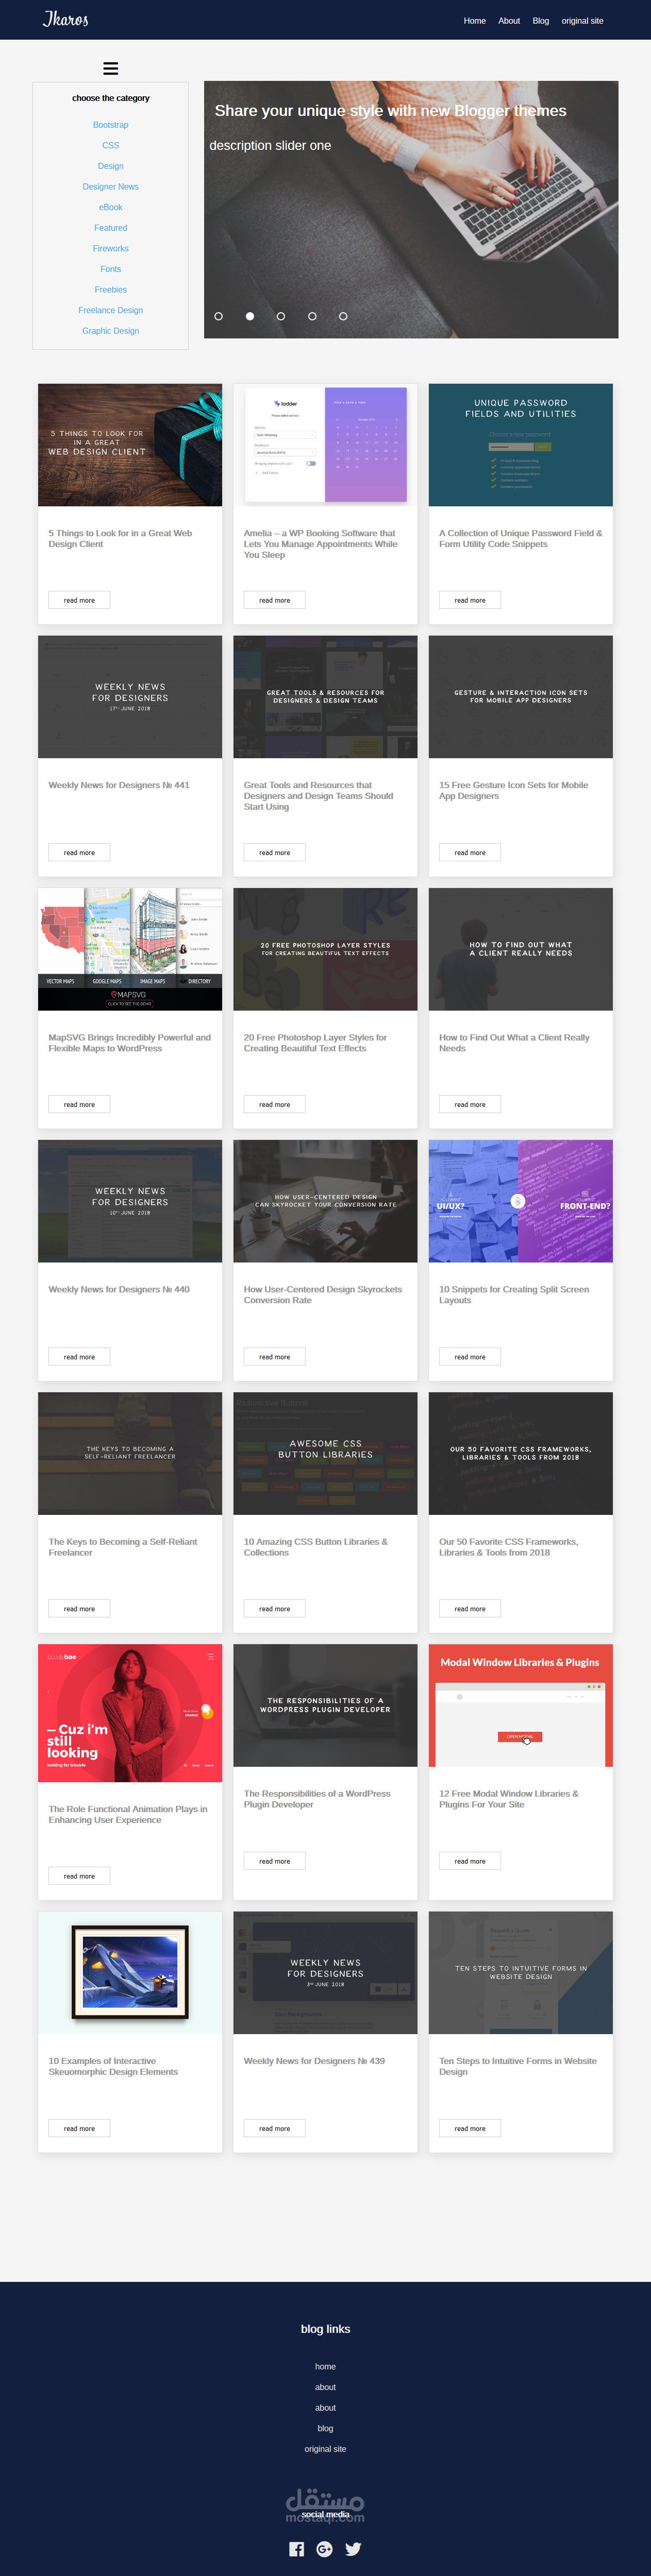Click the Ikaros logo in header

pyautogui.click(x=66, y=19)
